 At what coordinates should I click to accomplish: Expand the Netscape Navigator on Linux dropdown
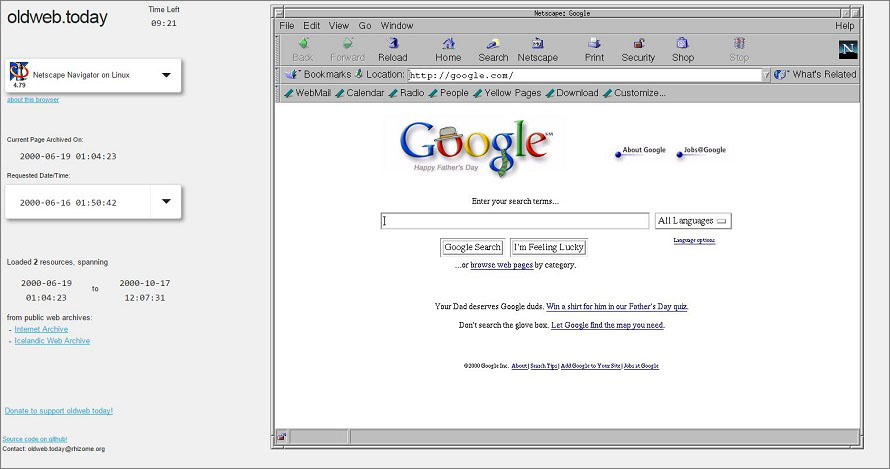[166, 75]
